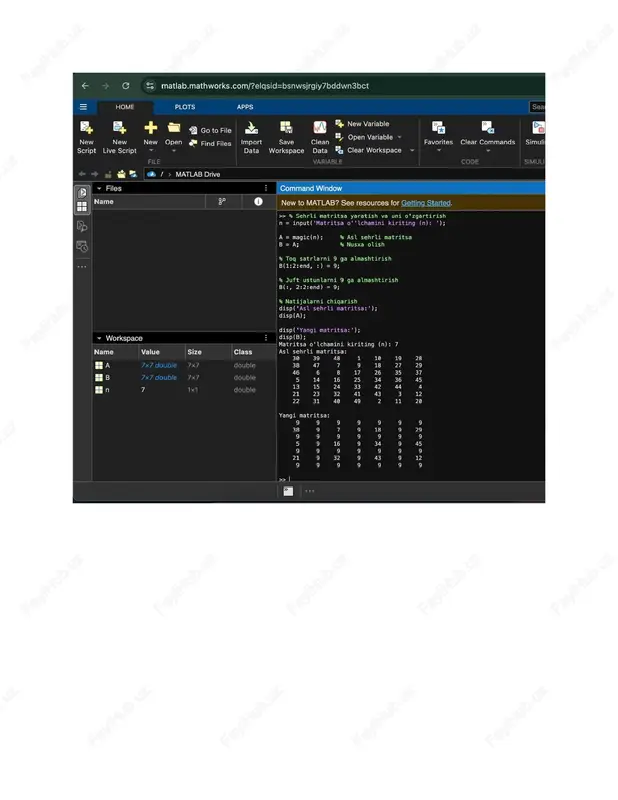Click the info column icon in Files
The width and height of the screenshot is (618, 800).
258,202
